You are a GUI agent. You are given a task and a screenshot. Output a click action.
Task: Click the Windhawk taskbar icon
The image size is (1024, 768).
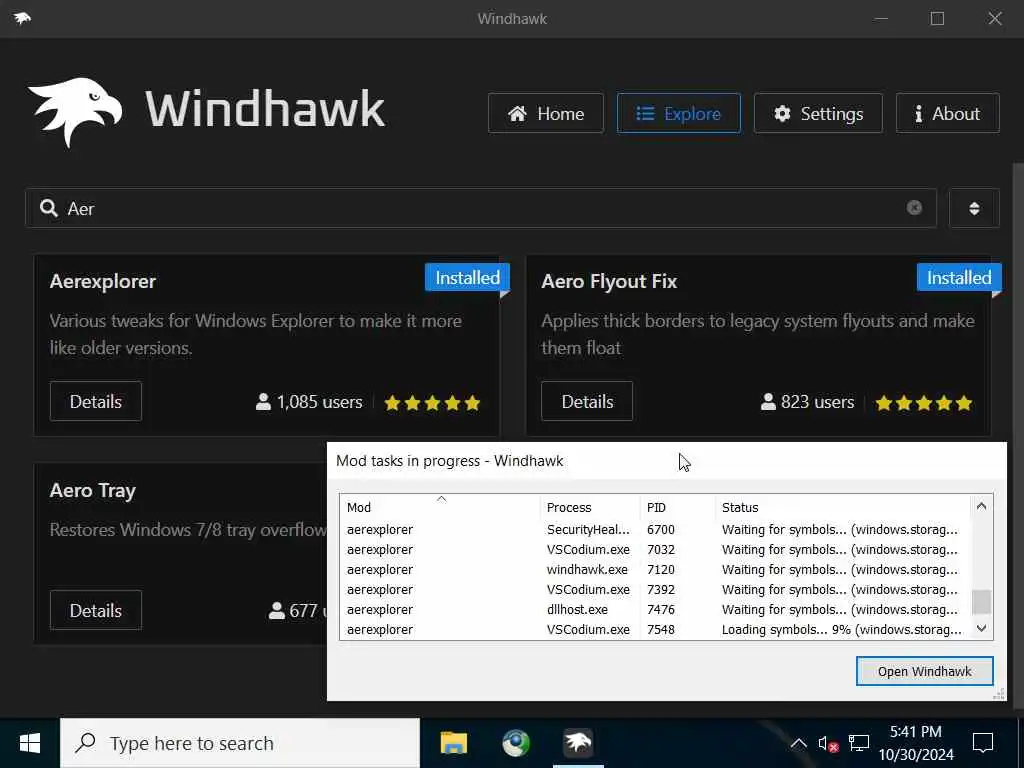coord(578,743)
